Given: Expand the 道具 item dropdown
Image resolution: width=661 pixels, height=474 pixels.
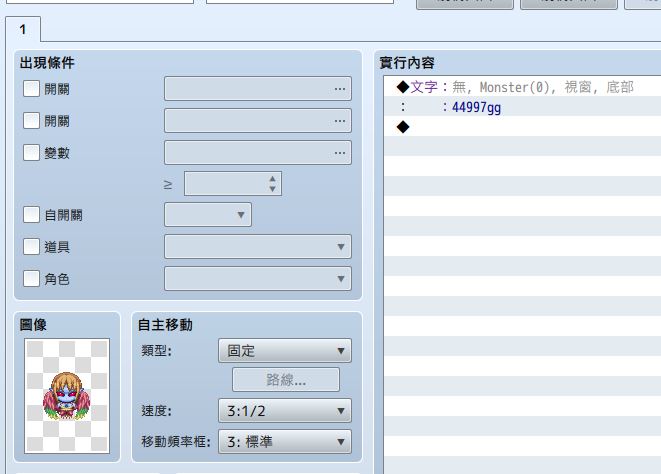Looking at the screenshot, I should (x=258, y=247).
